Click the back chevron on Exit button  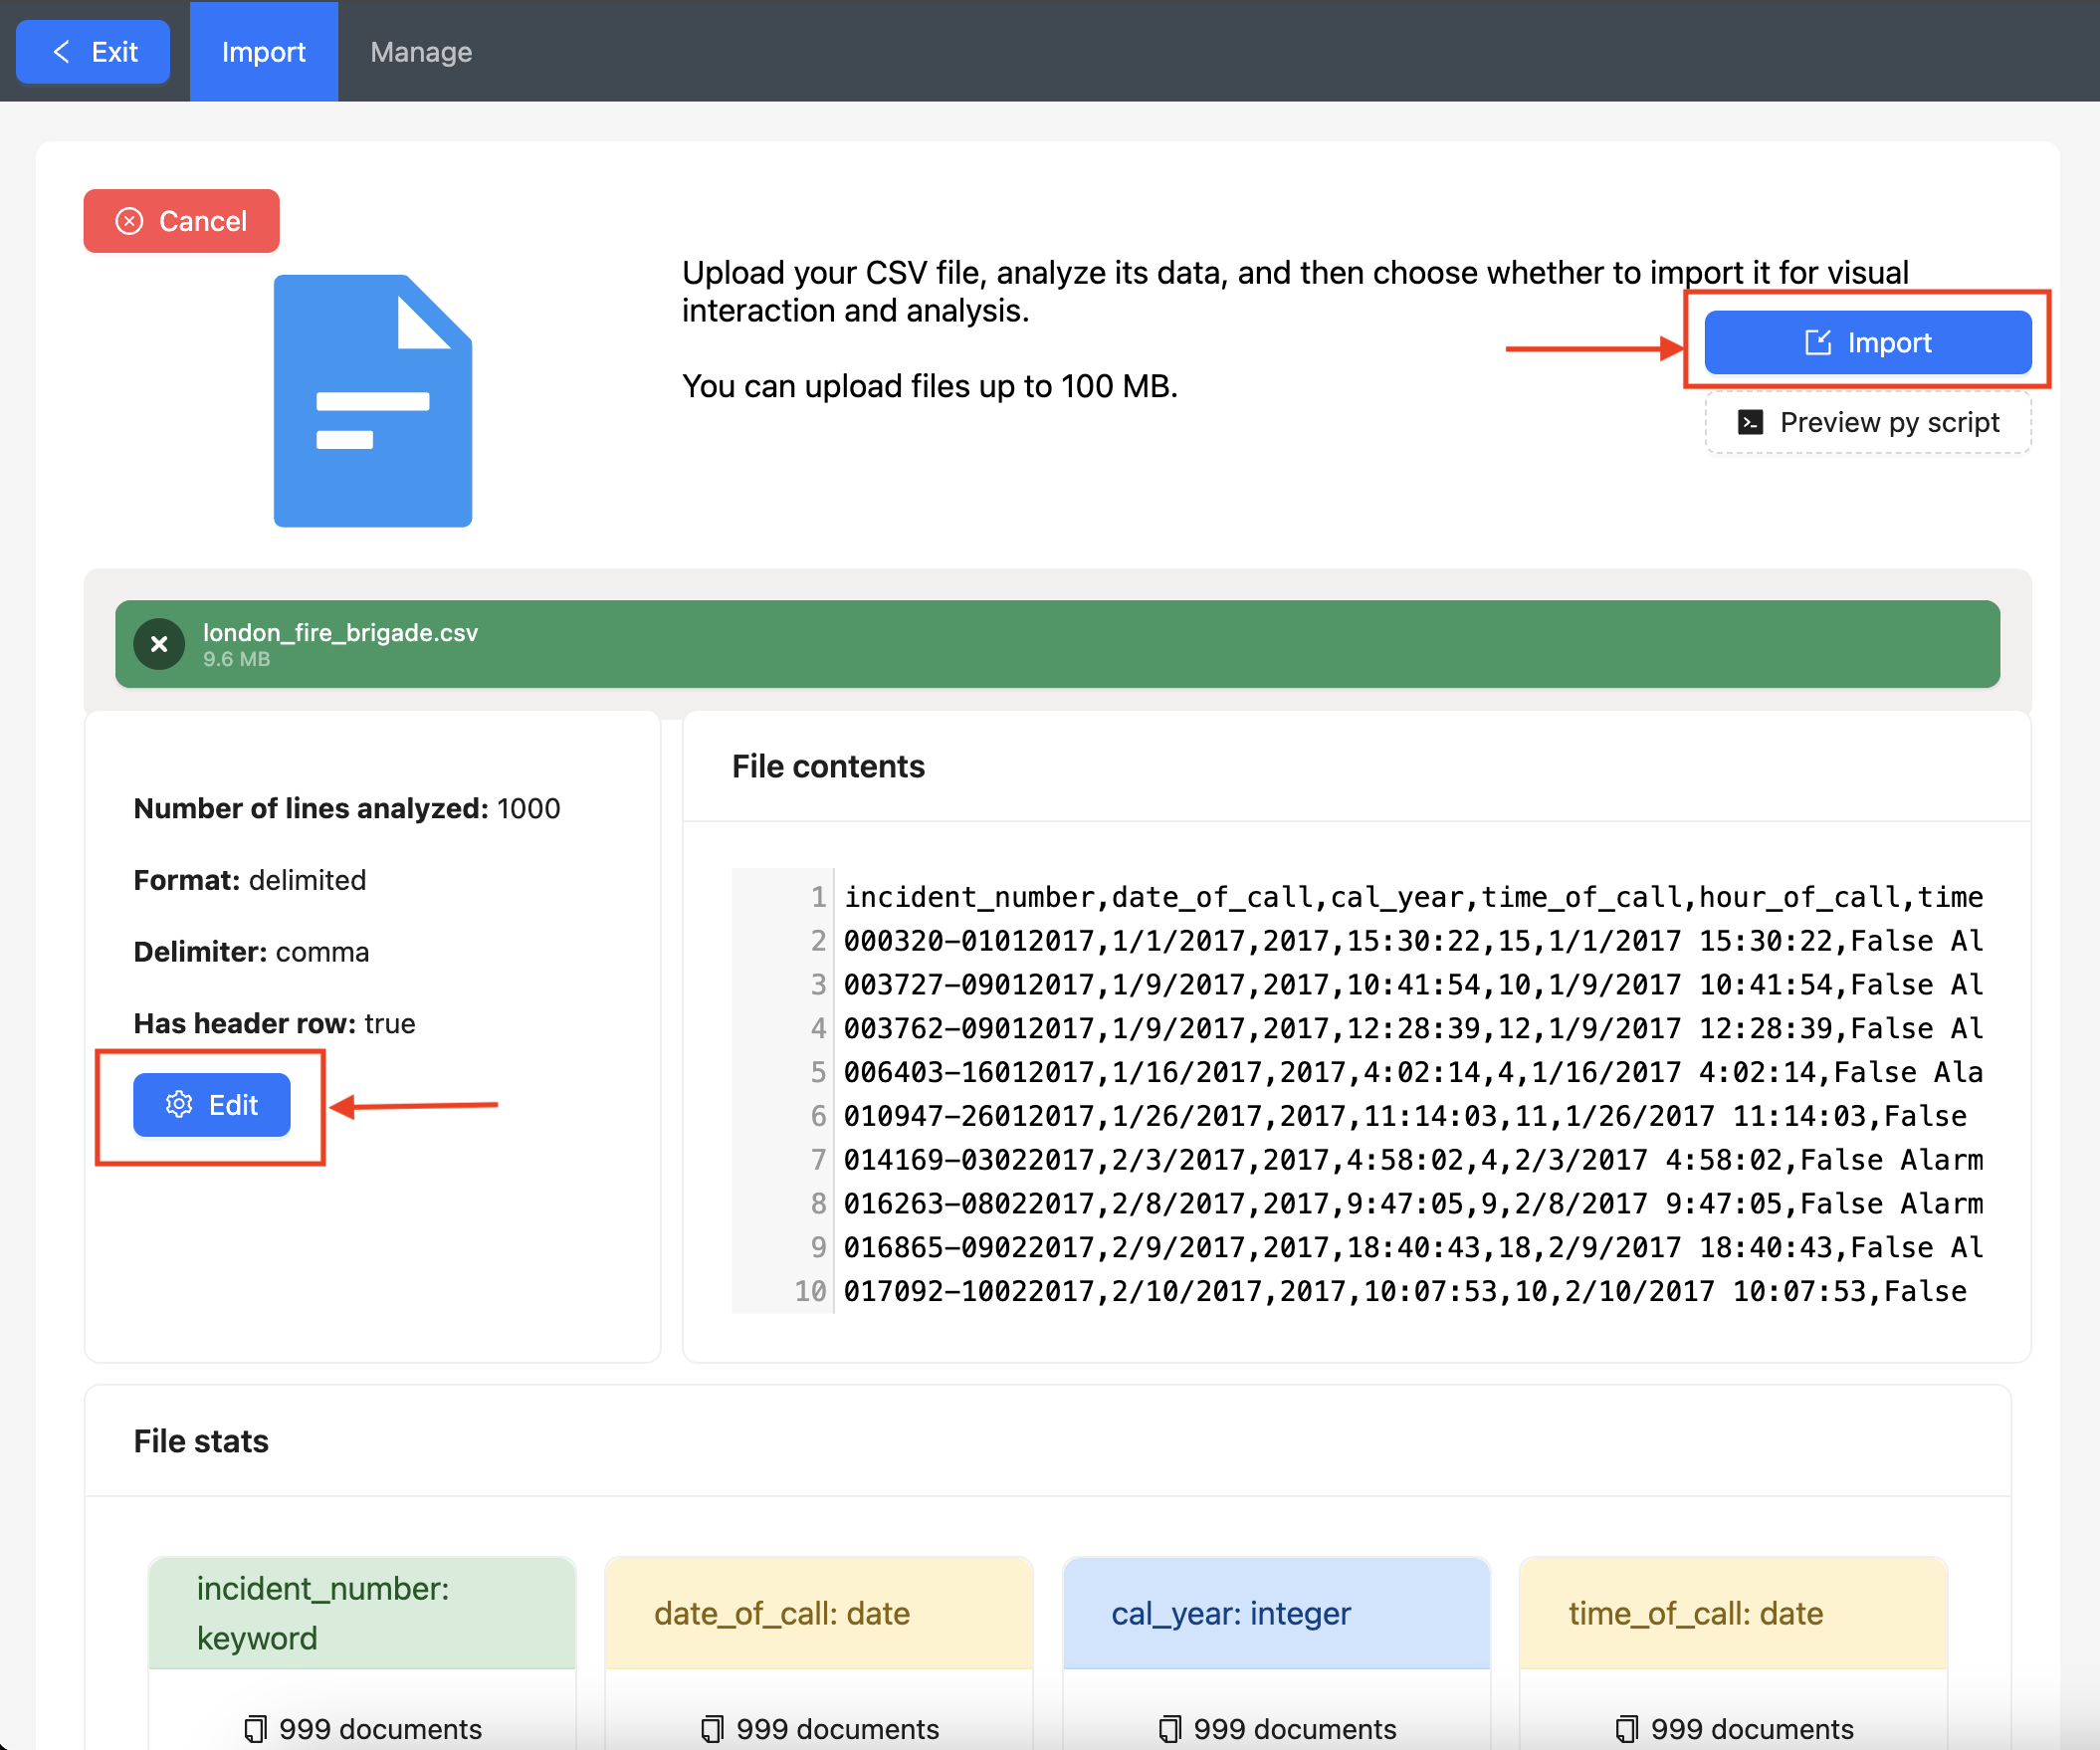[x=62, y=52]
